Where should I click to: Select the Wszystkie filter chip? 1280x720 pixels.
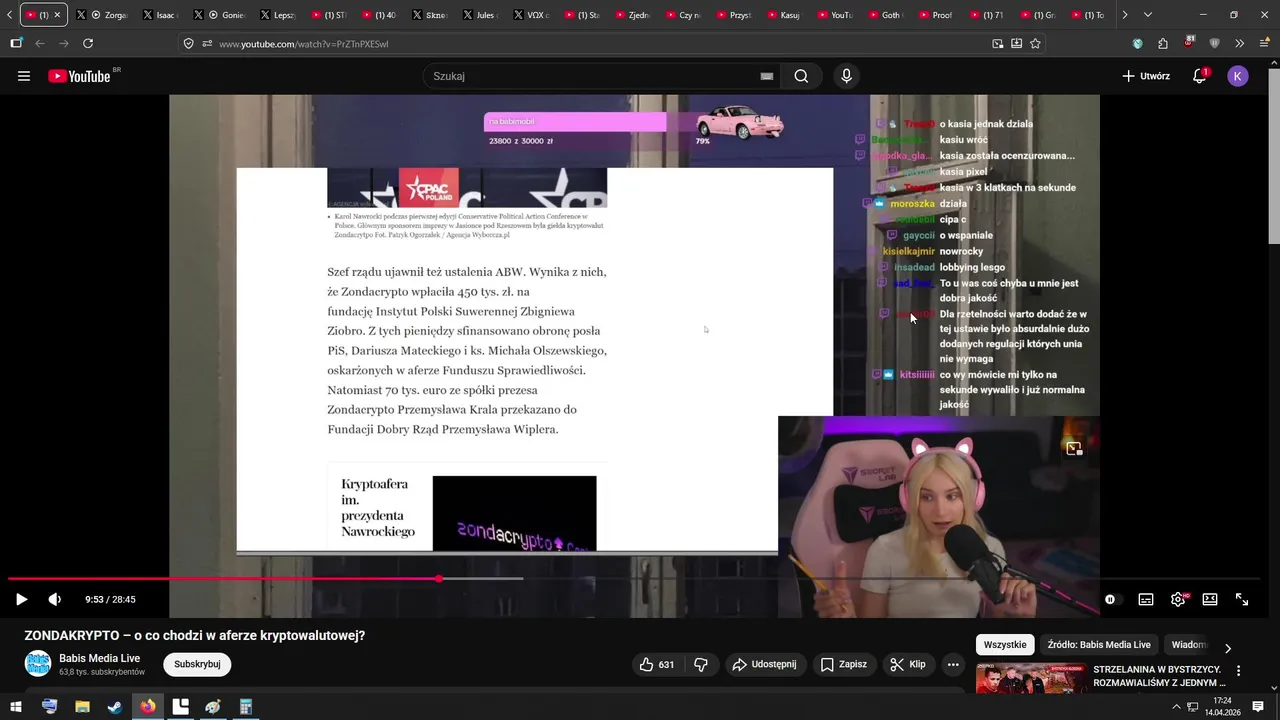point(1005,645)
